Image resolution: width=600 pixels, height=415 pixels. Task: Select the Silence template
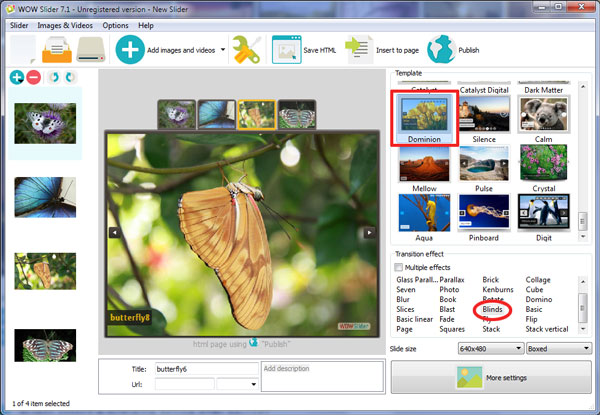(484, 118)
